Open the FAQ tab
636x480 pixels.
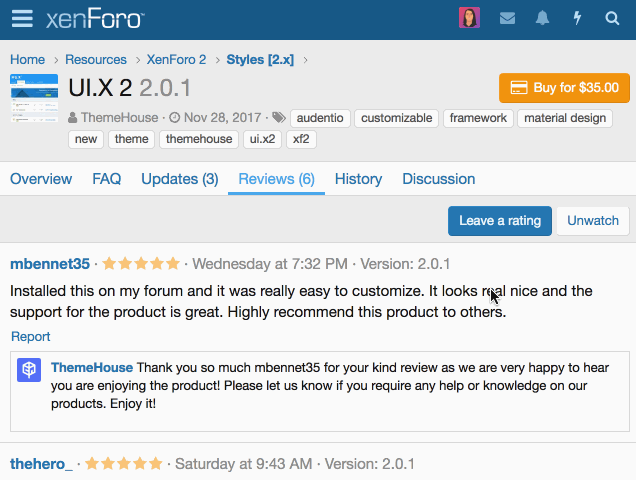coord(106,179)
